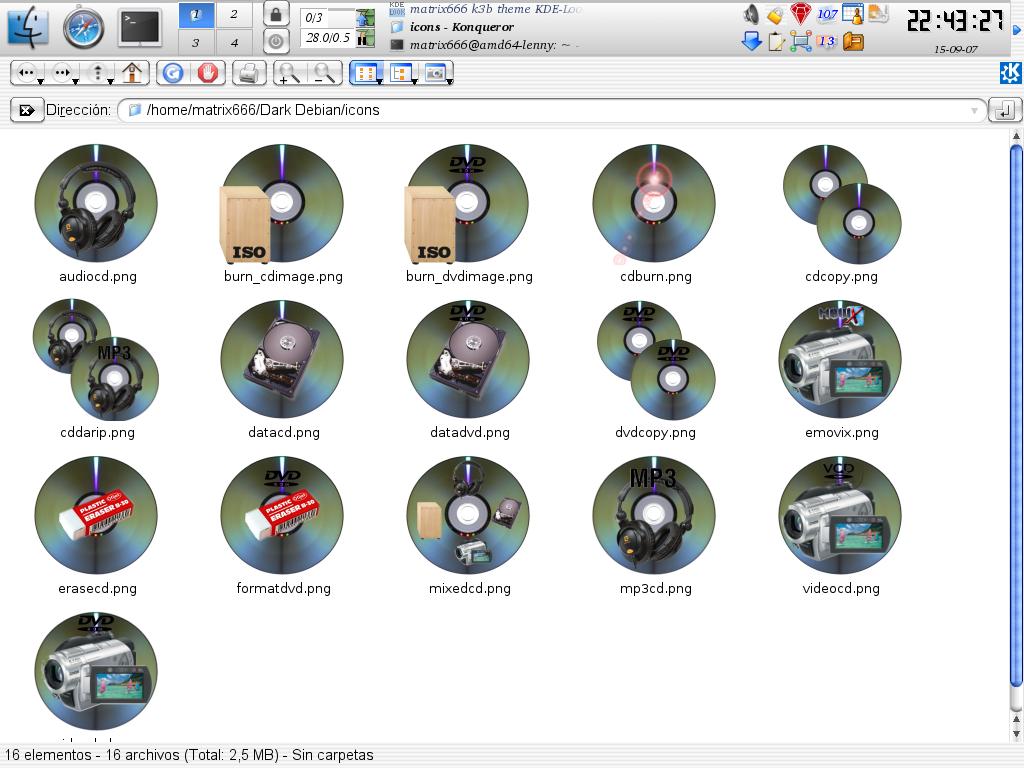Open the tree view mode dropdown arrow
Viewport: 1024px width, 768px height.
pyautogui.click(x=414, y=81)
